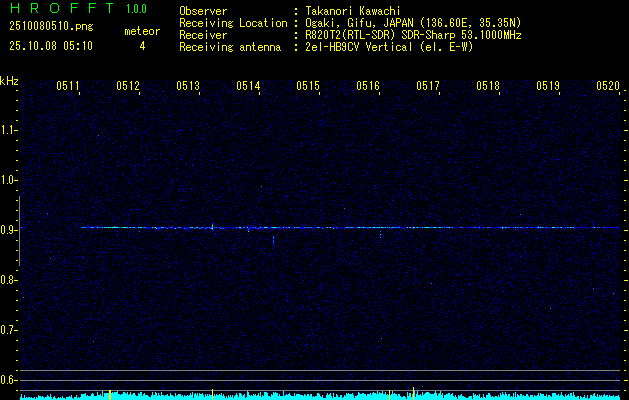Select receiver text R820T2(RTL-SDR) SDR-Sharp 53.1000MHz
The image size is (629, 400).
(413, 35)
